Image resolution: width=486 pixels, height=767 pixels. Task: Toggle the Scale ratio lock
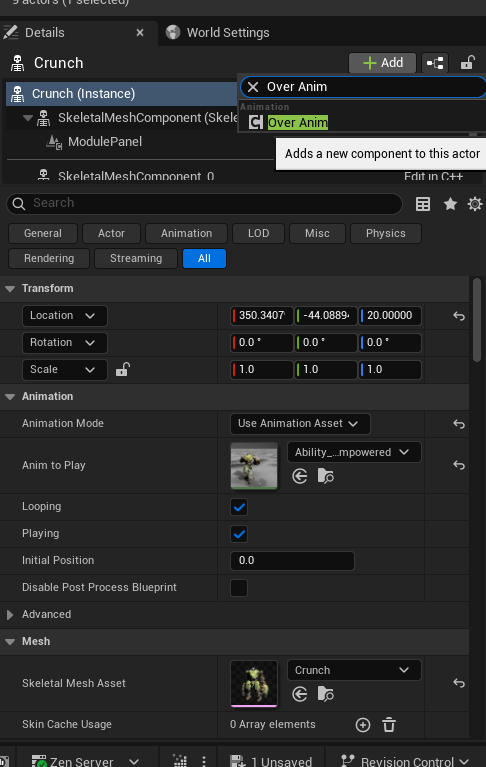122,369
